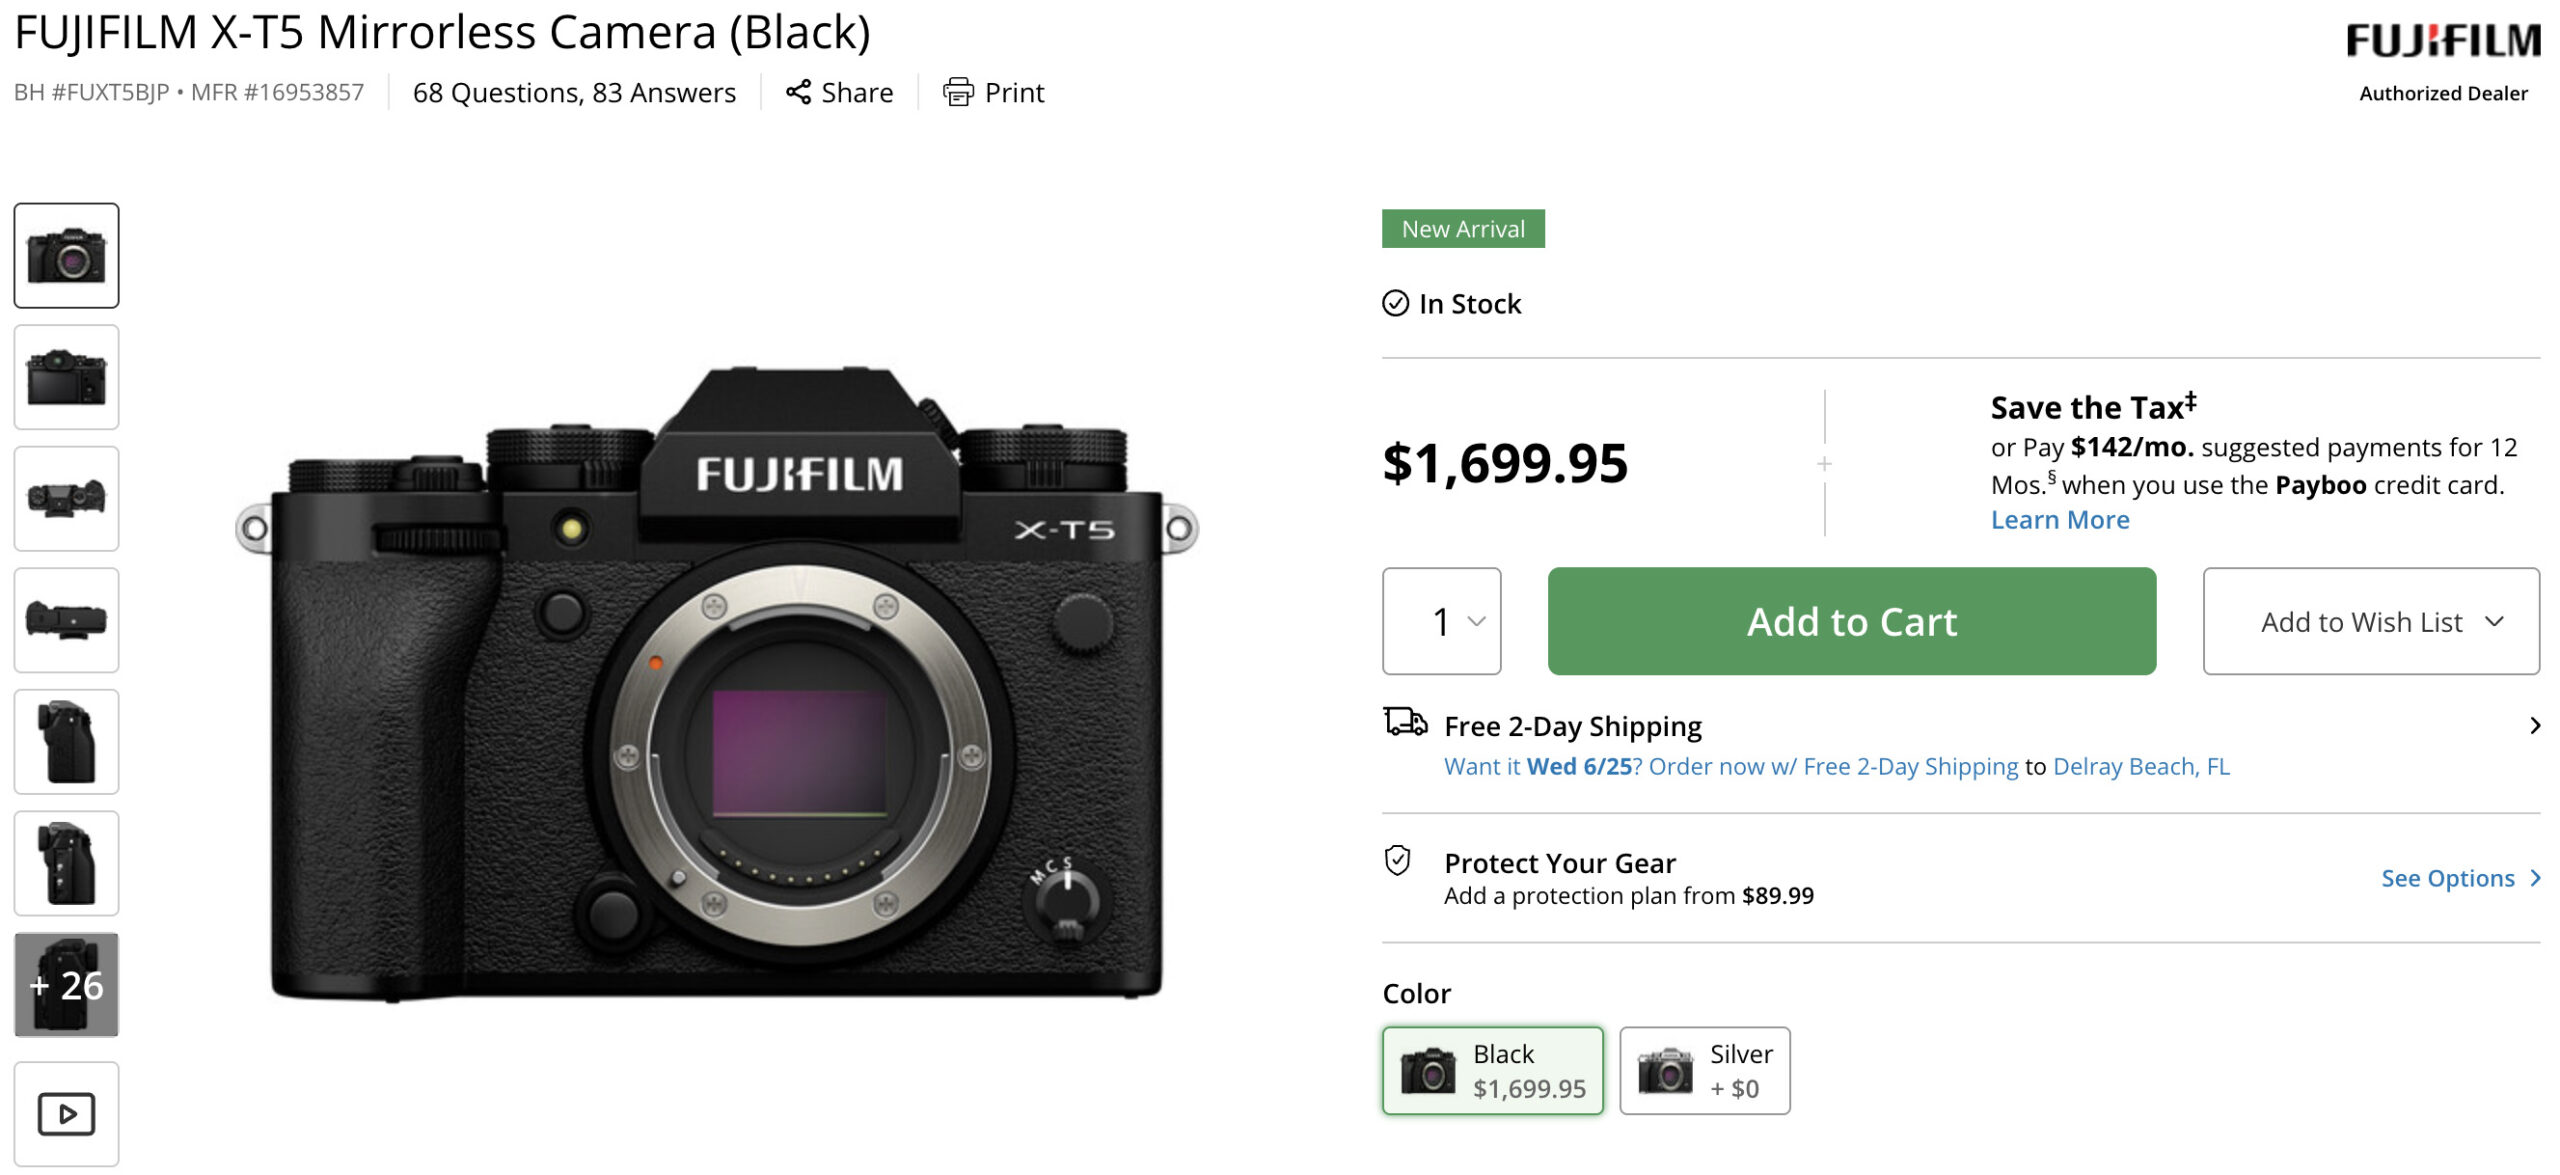This screenshot has width=2560, height=1175.
Task: View the rear view camera thumbnail
Action: tap(66, 377)
